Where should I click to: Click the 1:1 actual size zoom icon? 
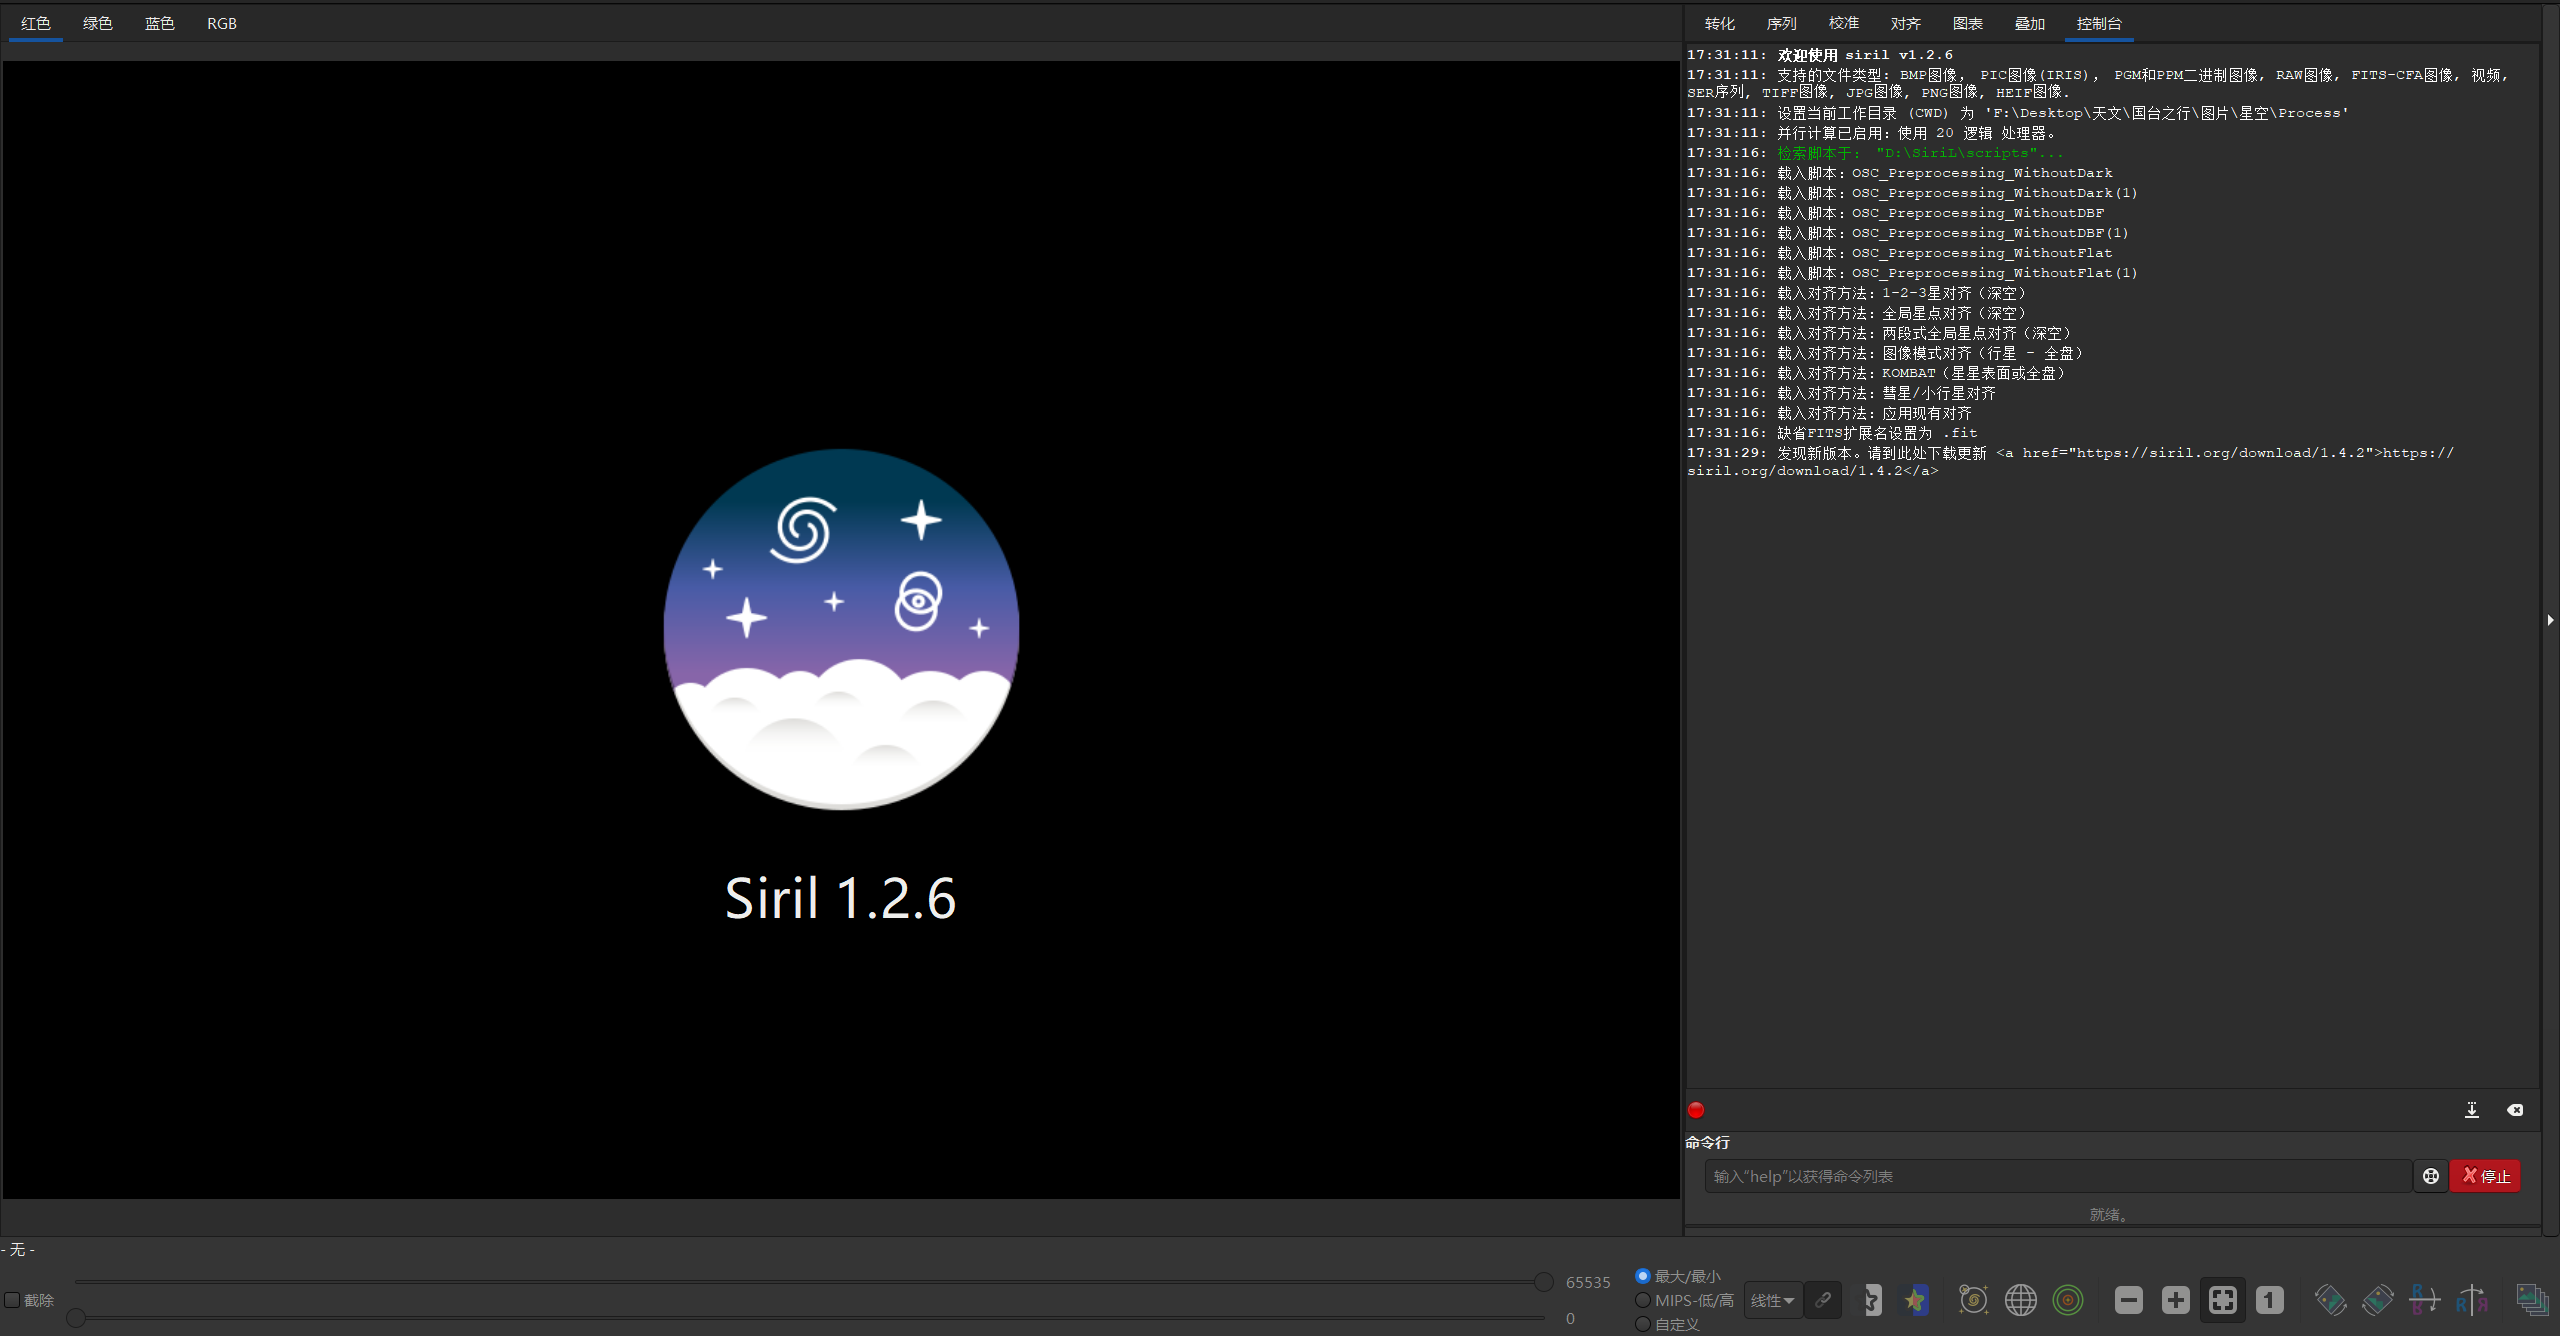tap(2270, 1300)
